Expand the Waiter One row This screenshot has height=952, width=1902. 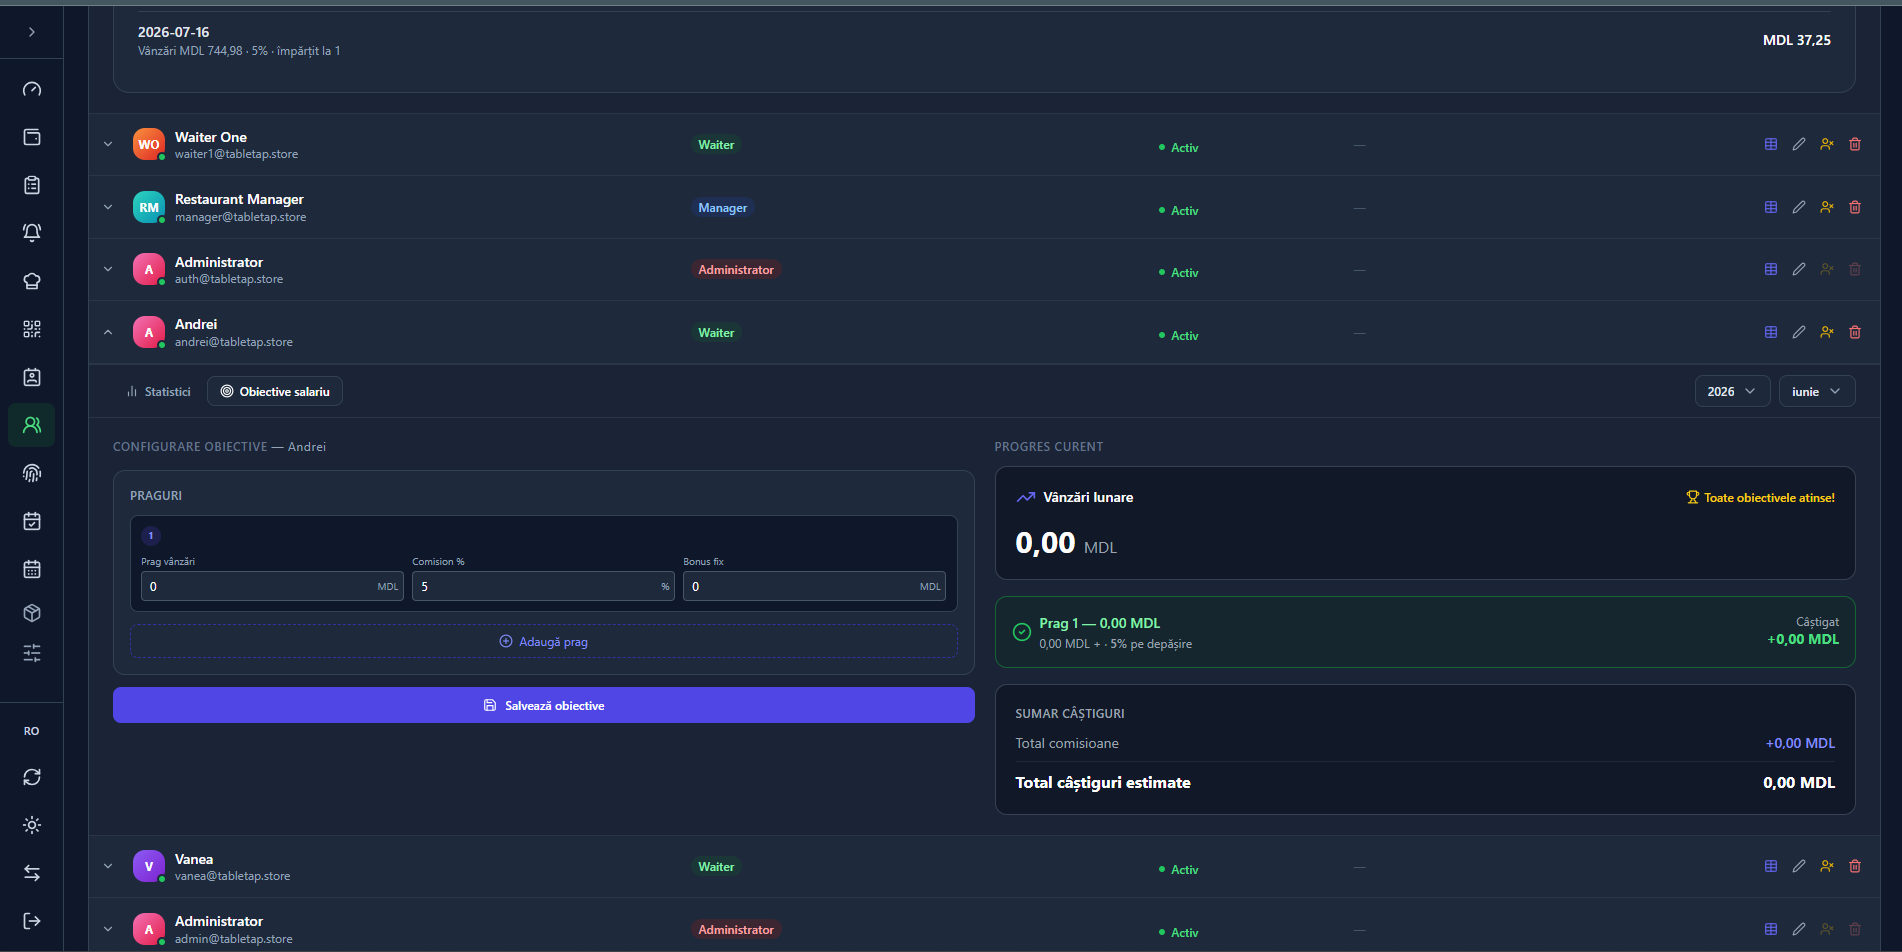pyautogui.click(x=108, y=144)
